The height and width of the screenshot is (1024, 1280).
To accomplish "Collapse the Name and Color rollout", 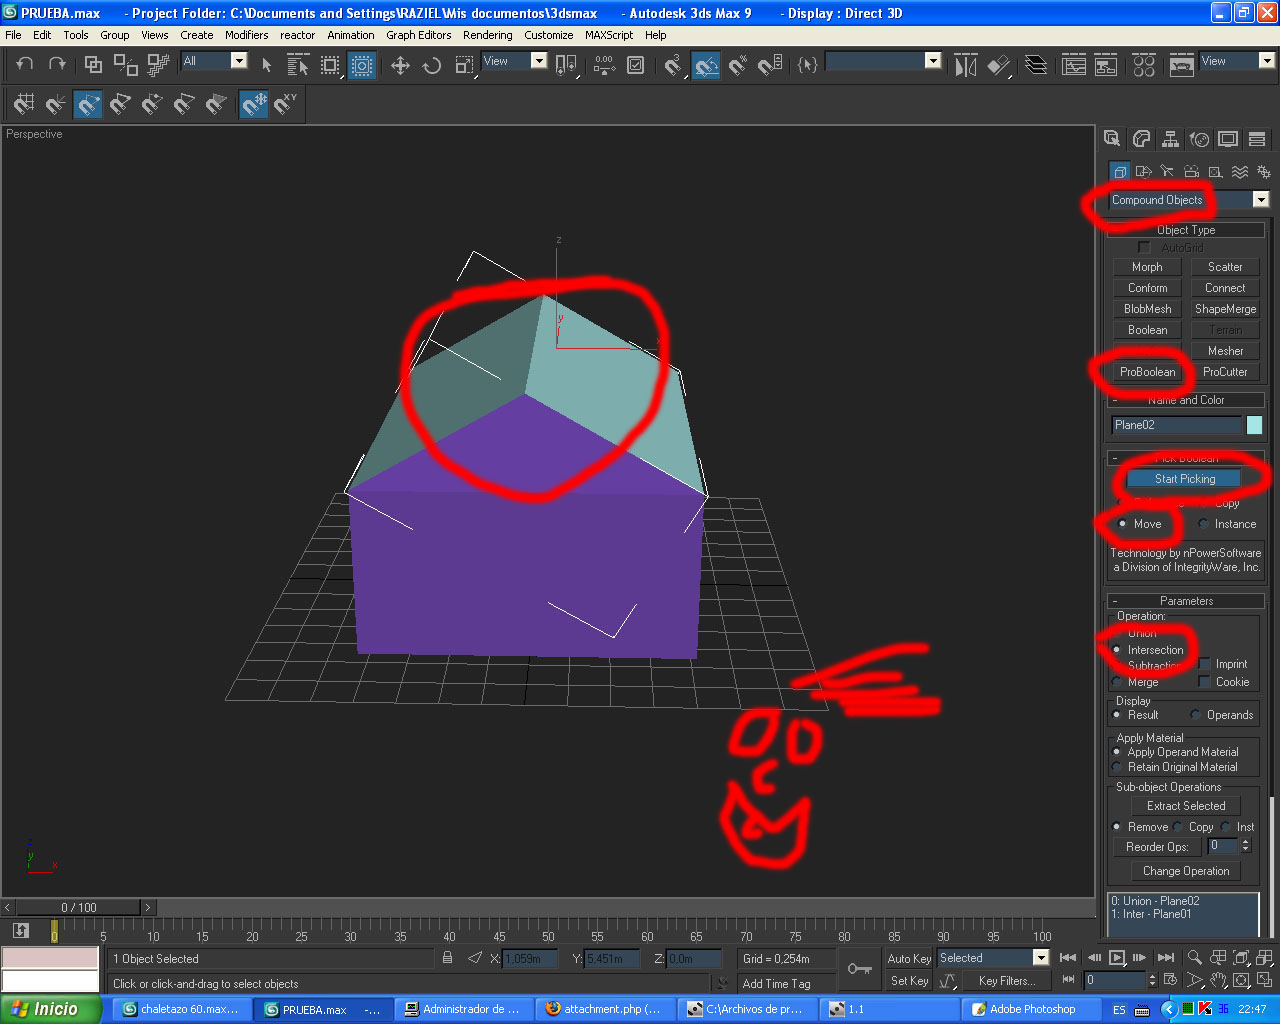I will 1186,400.
